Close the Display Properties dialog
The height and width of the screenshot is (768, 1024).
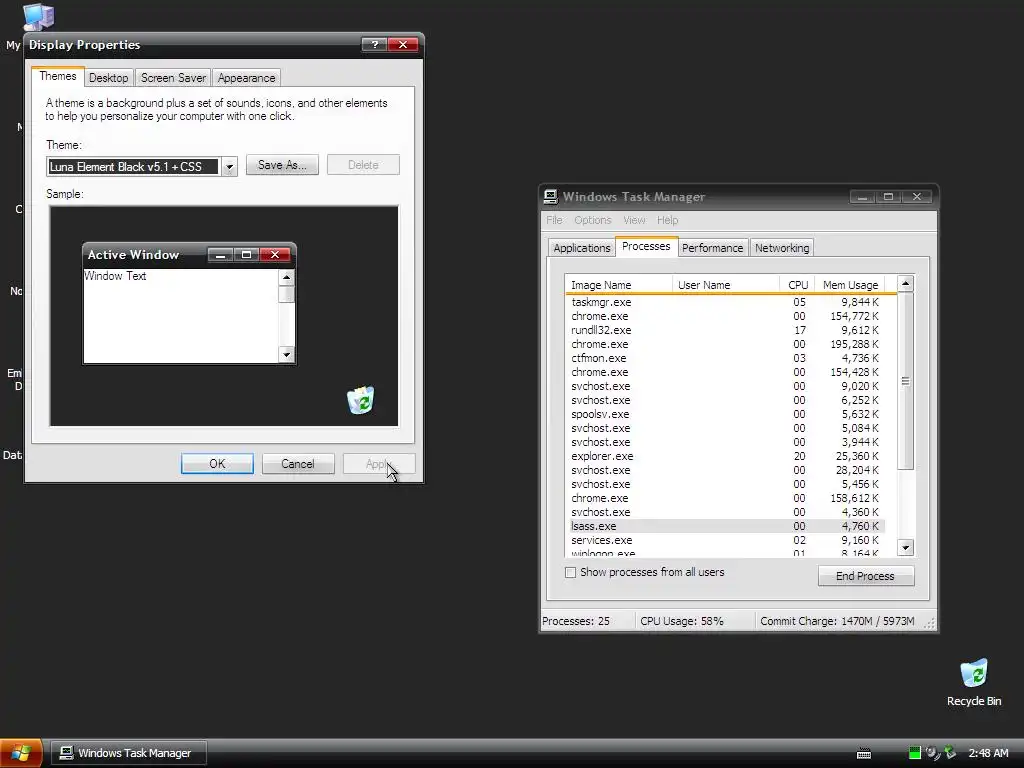403,44
